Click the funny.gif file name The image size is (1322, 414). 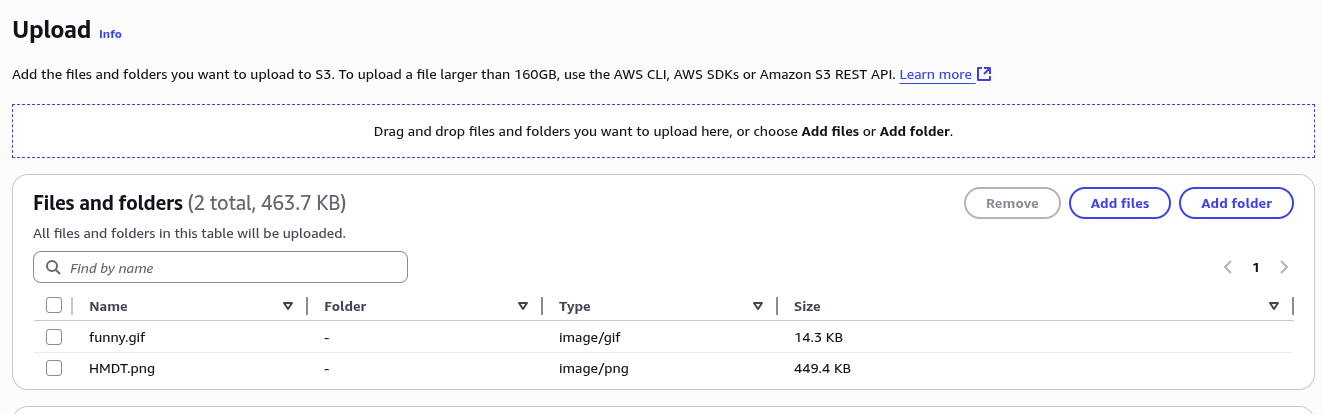coord(117,337)
